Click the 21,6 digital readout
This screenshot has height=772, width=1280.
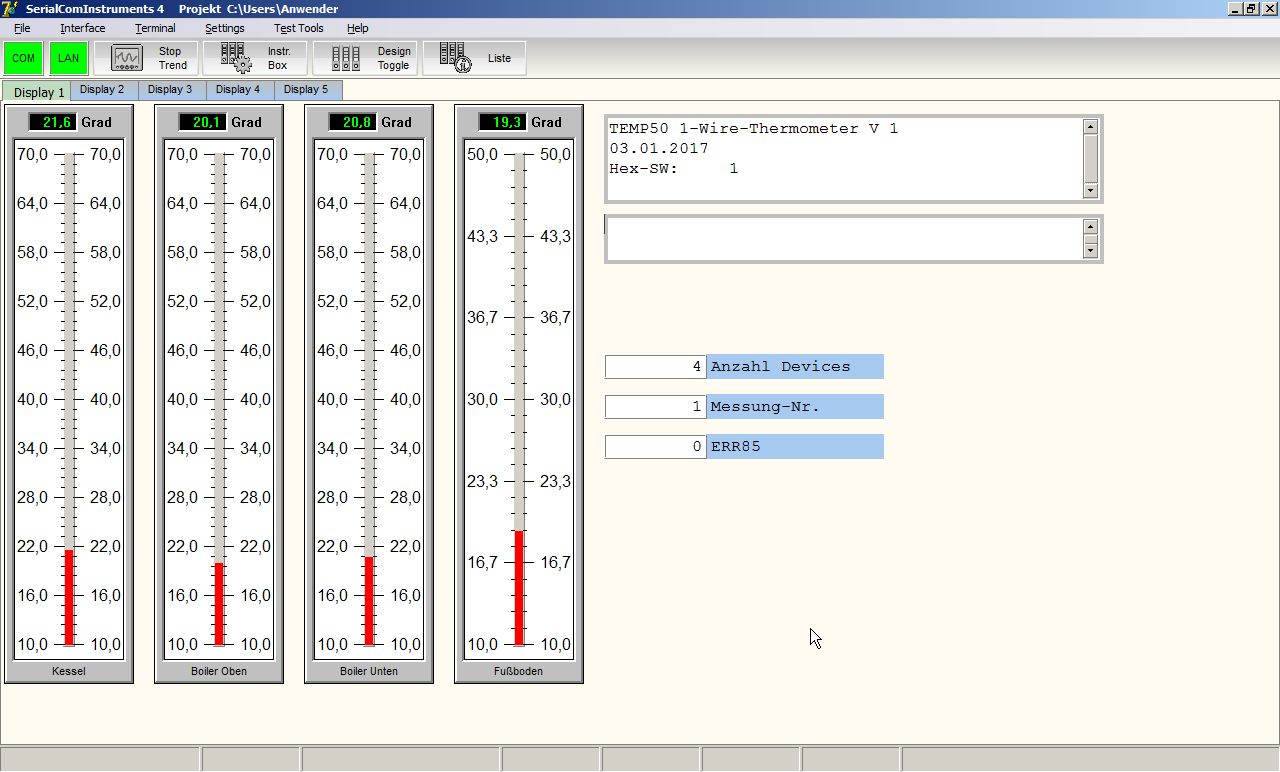coord(52,122)
